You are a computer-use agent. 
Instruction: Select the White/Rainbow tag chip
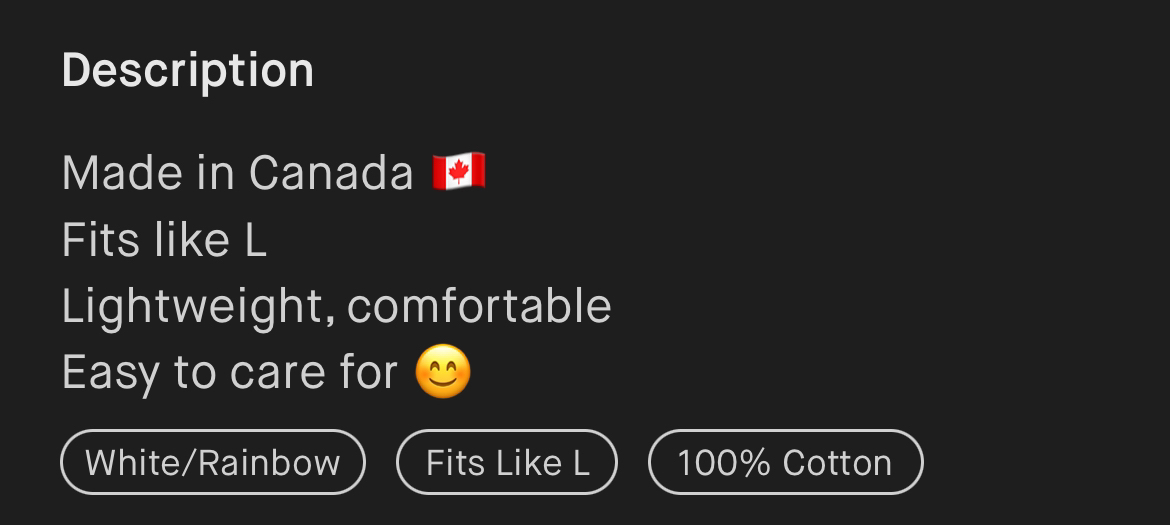tap(213, 462)
